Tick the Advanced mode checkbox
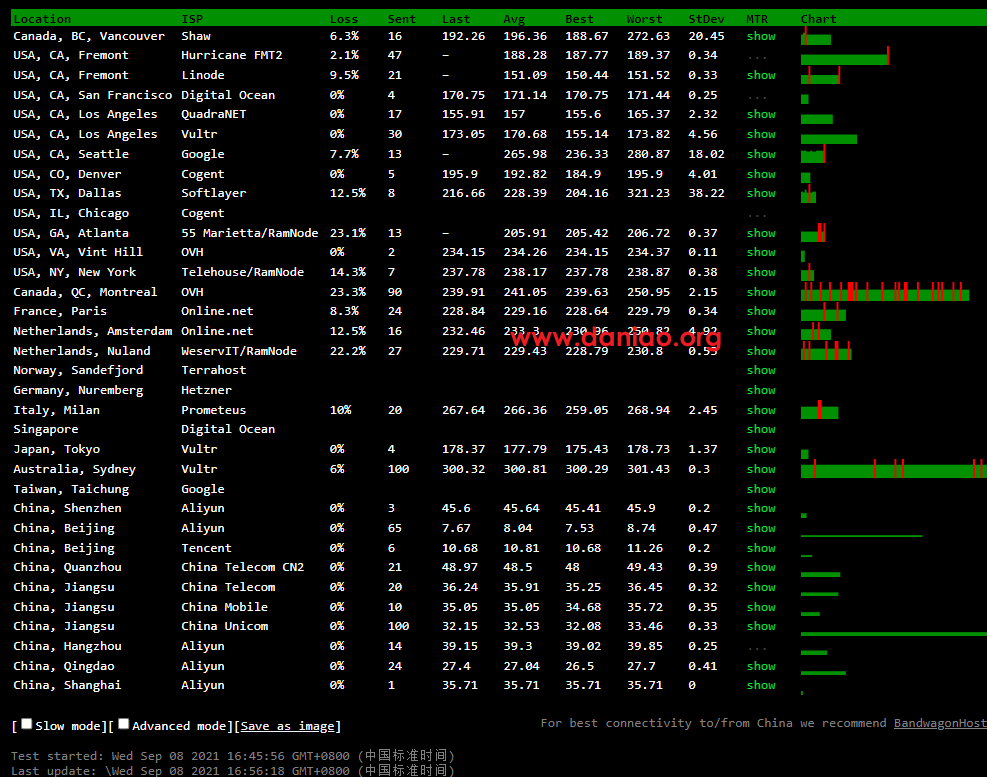Image resolution: width=987 pixels, height=777 pixels. (x=123, y=724)
